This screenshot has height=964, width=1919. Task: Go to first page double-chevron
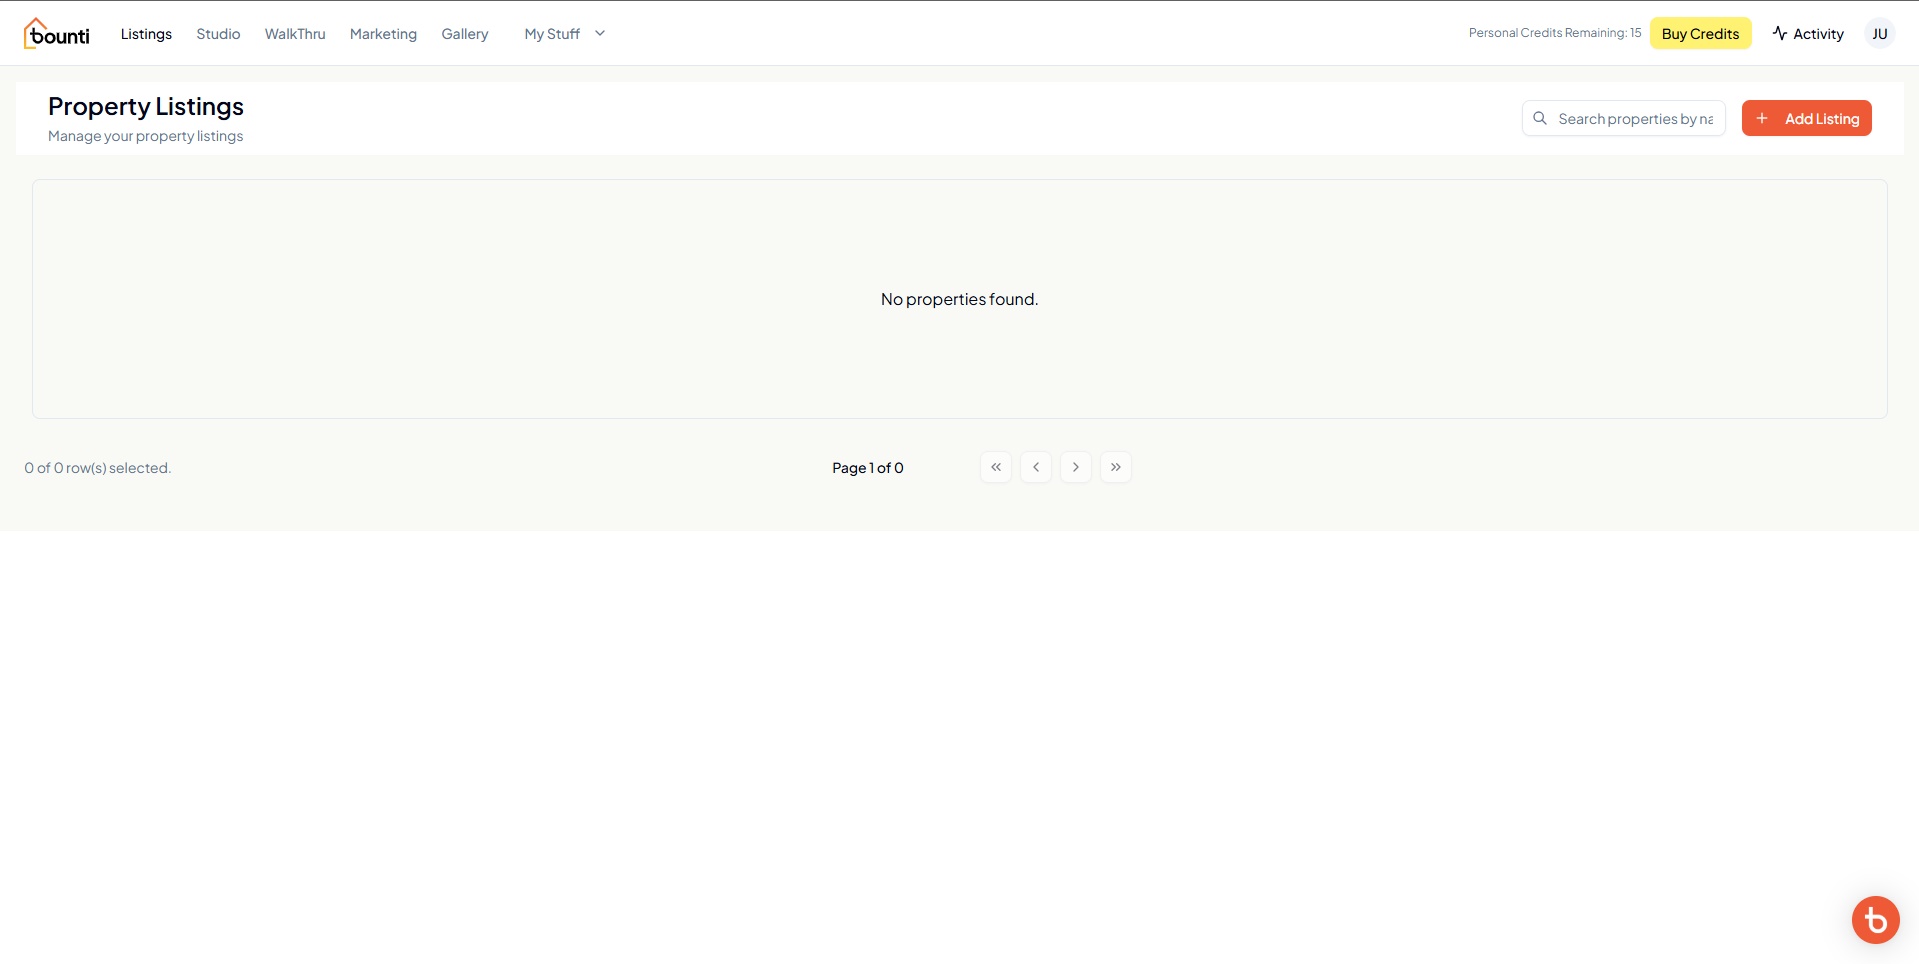pyautogui.click(x=996, y=467)
